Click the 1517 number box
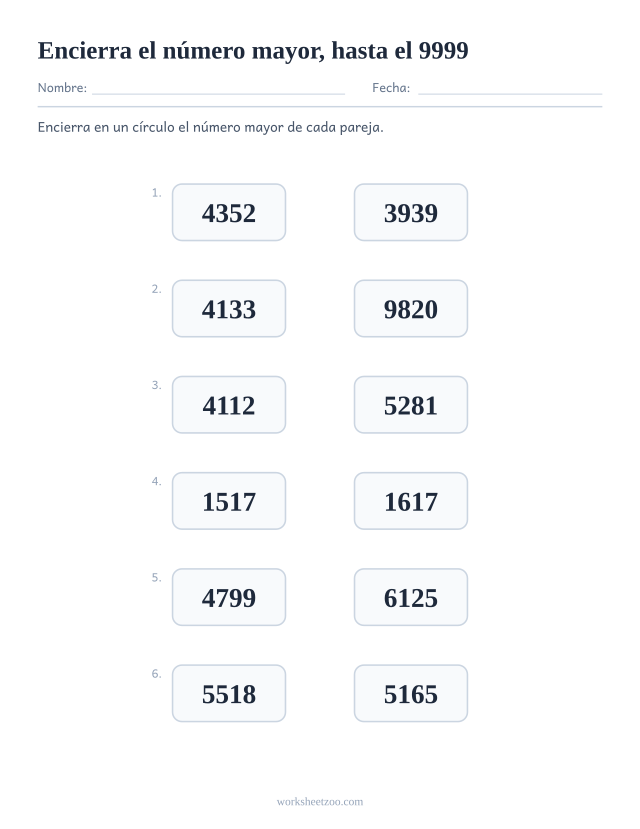This screenshot has width=640, height=829. point(229,501)
